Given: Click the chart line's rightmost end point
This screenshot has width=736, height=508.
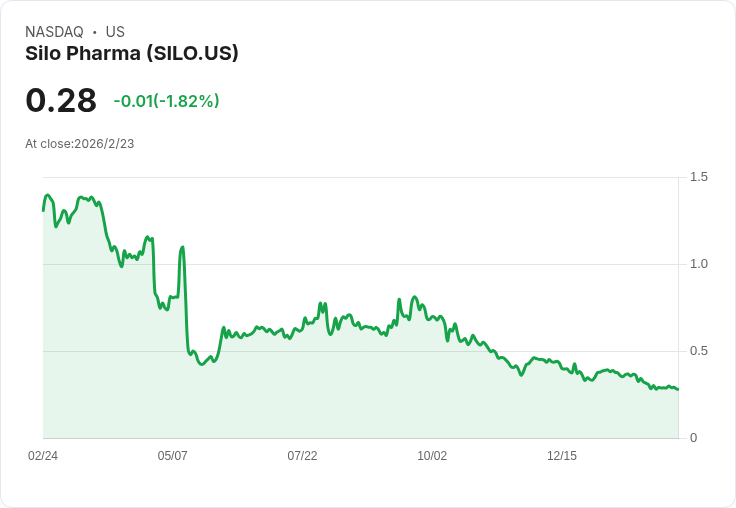Looking at the screenshot, I should pos(677,389).
